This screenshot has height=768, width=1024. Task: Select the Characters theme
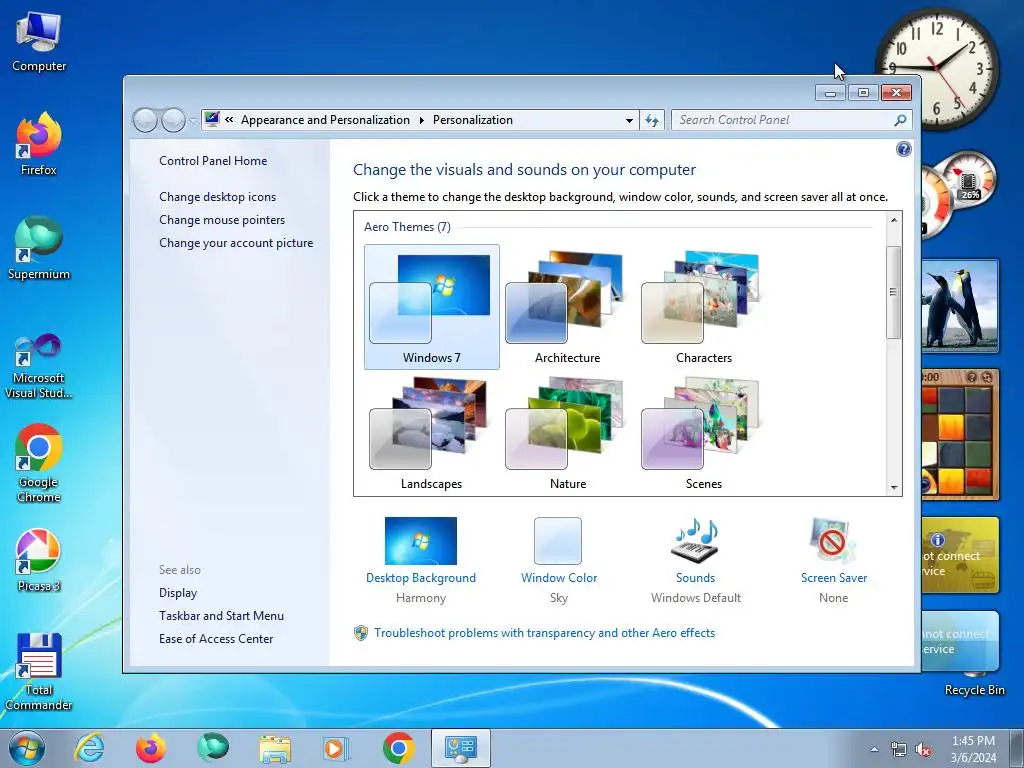tap(704, 307)
